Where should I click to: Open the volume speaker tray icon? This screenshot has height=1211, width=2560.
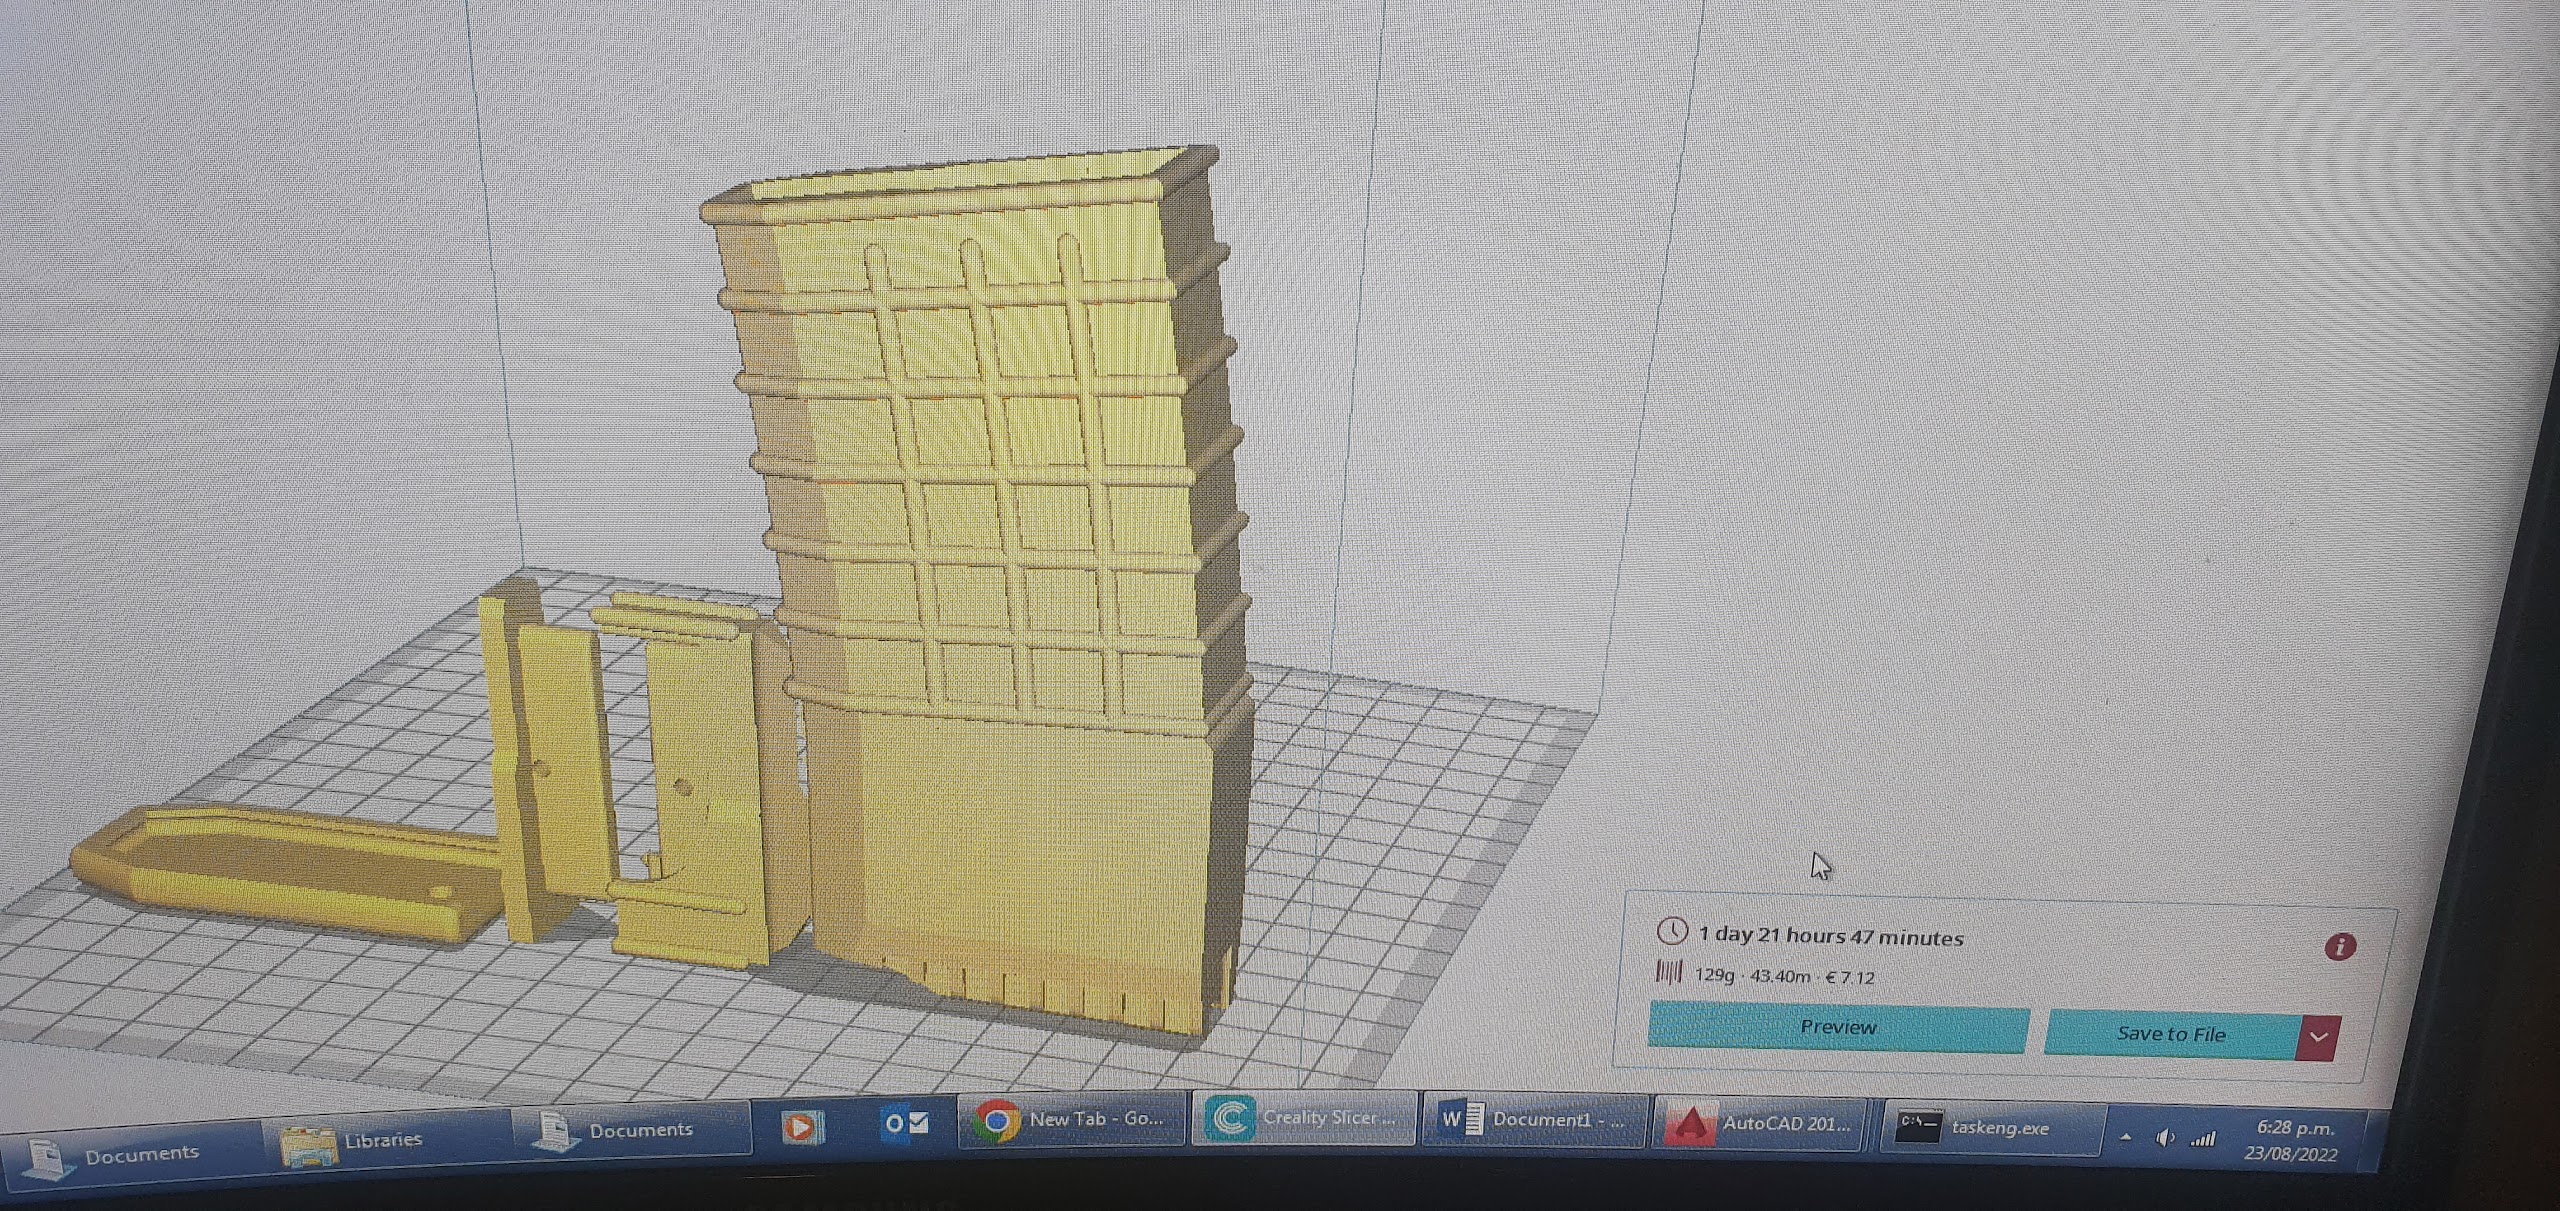2165,1138
